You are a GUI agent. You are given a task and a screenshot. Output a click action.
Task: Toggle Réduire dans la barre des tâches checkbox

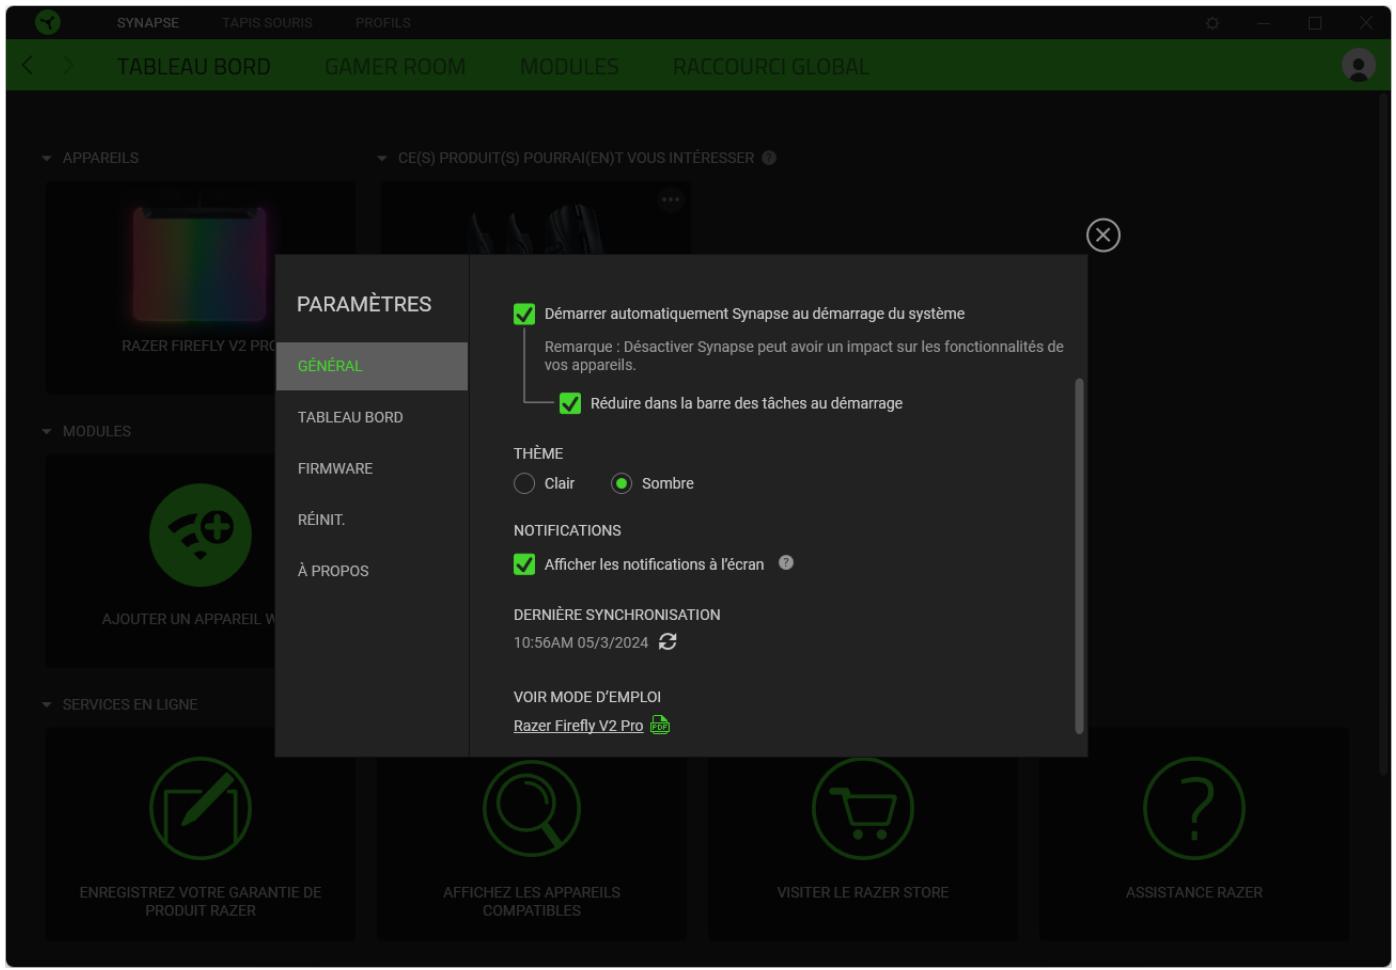point(570,403)
